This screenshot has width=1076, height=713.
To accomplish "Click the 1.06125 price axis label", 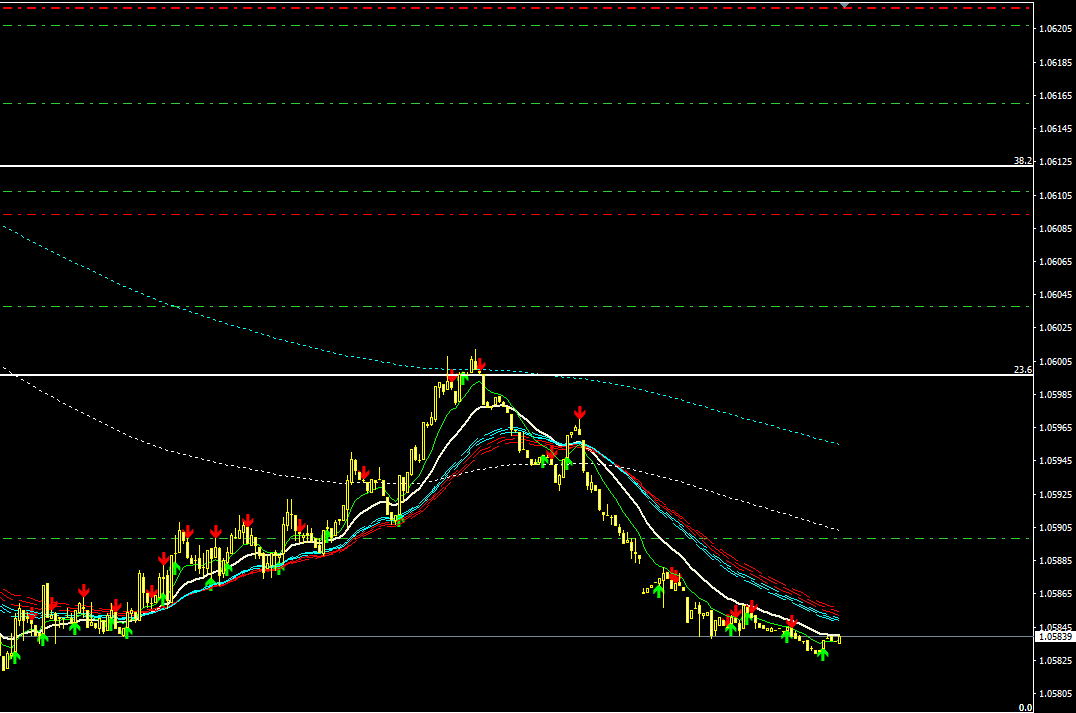I will pos(1055,162).
